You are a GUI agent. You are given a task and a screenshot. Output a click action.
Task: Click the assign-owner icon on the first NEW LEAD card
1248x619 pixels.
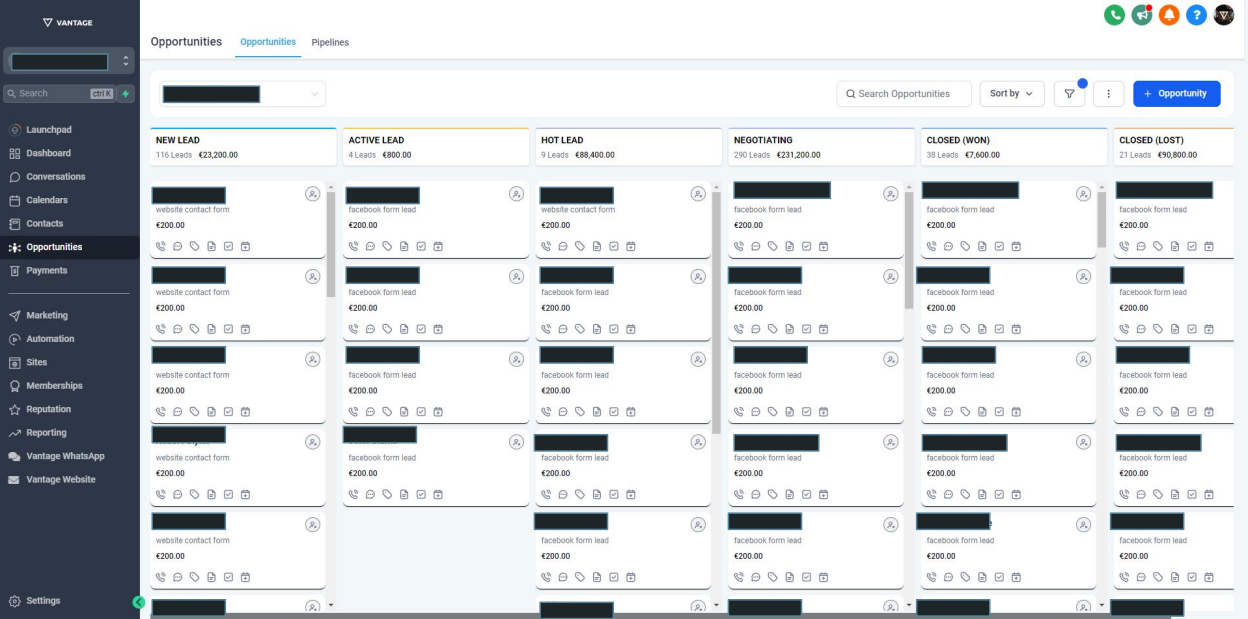click(x=312, y=194)
